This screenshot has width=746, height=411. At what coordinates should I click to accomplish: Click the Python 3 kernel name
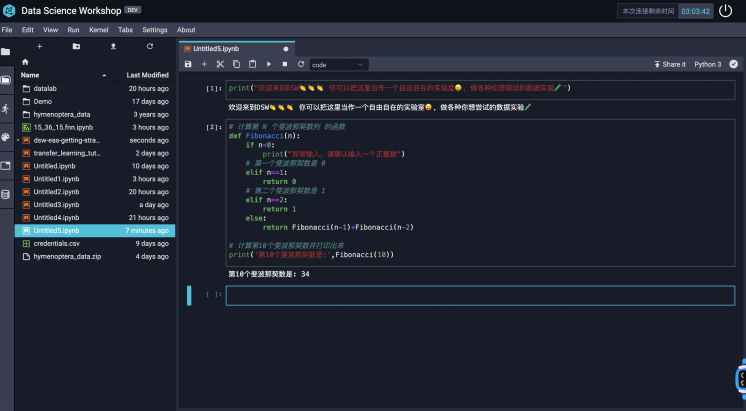pos(707,64)
